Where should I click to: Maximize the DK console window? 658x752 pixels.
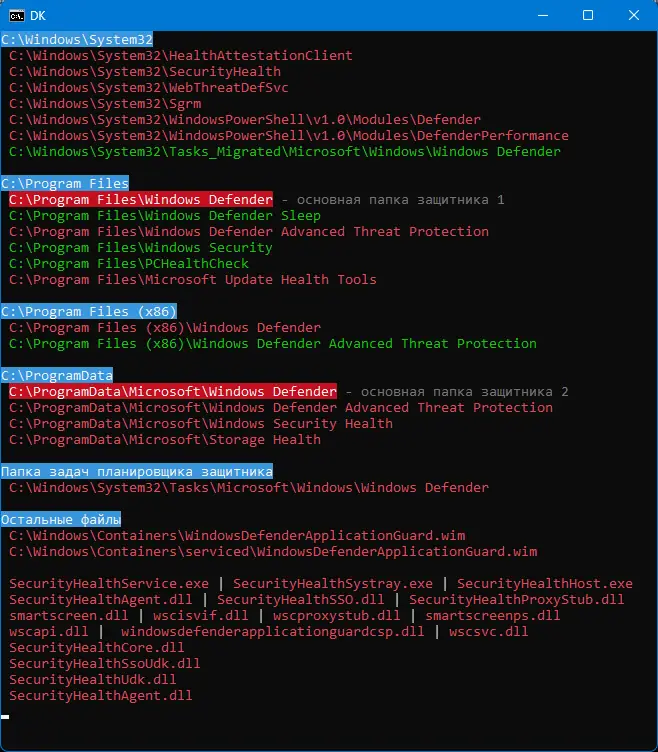tap(588, 15)
